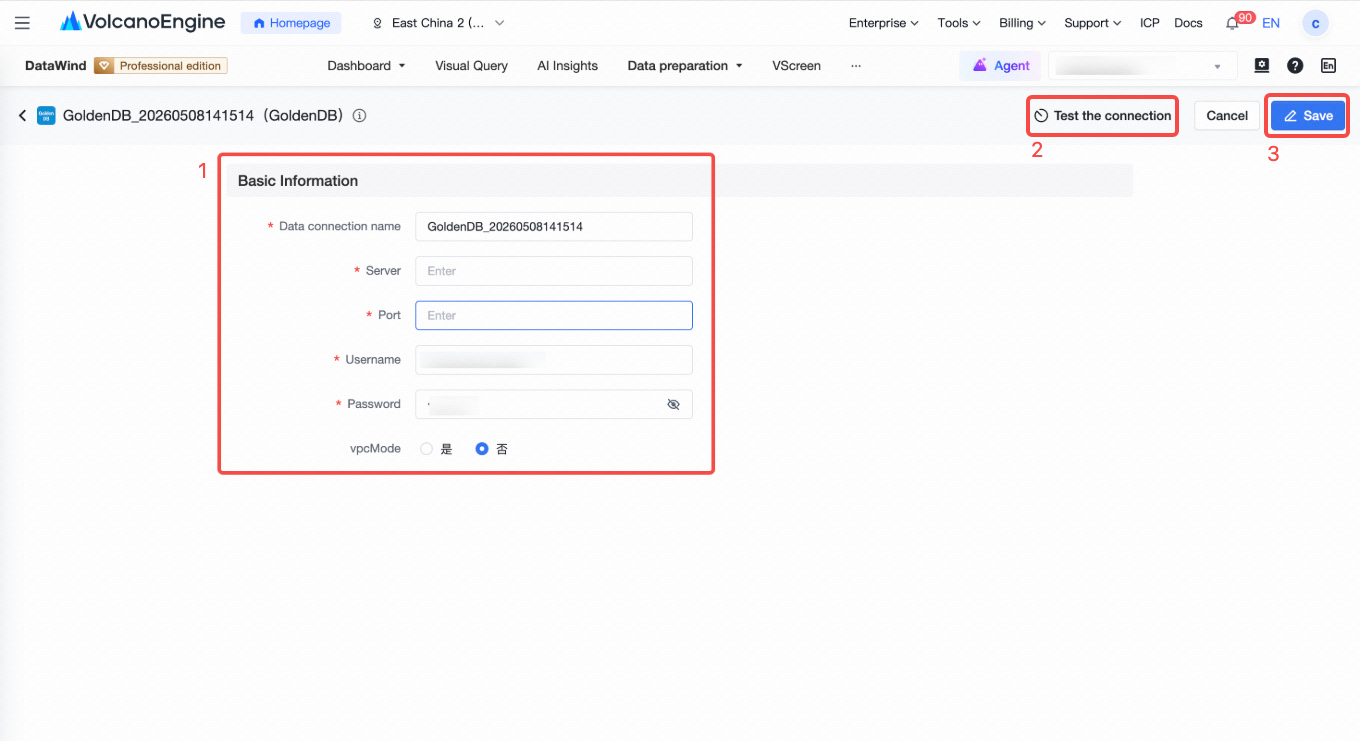
Task: Switch to the VScreen tab
Action: (x=796, y=66)
